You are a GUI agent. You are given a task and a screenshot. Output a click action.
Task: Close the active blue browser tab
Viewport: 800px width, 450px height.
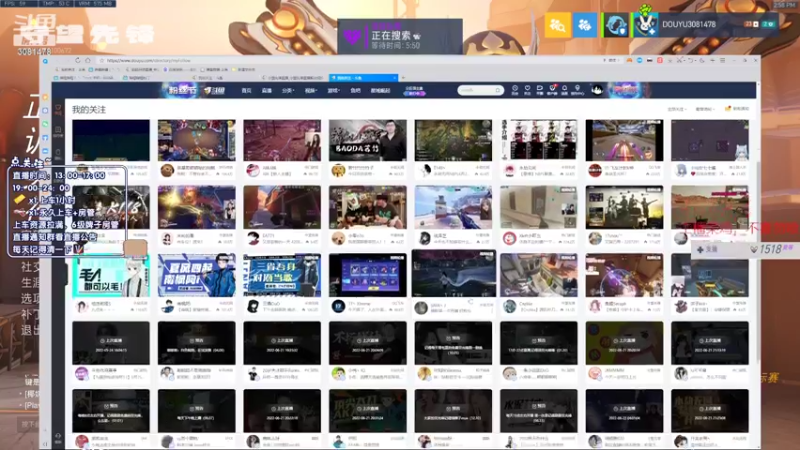[x=394, y=78]
